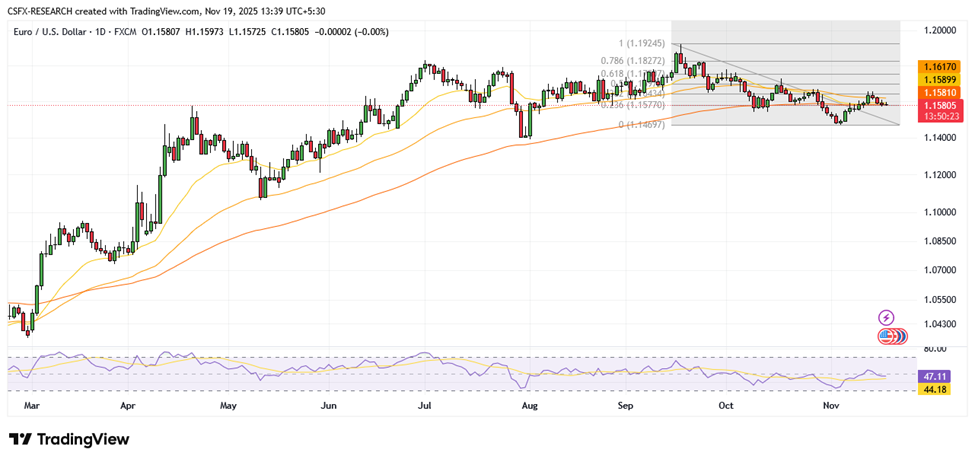975x462 pixels.
Task: Click the Sep label on the time axis
Action: (626, 406)
